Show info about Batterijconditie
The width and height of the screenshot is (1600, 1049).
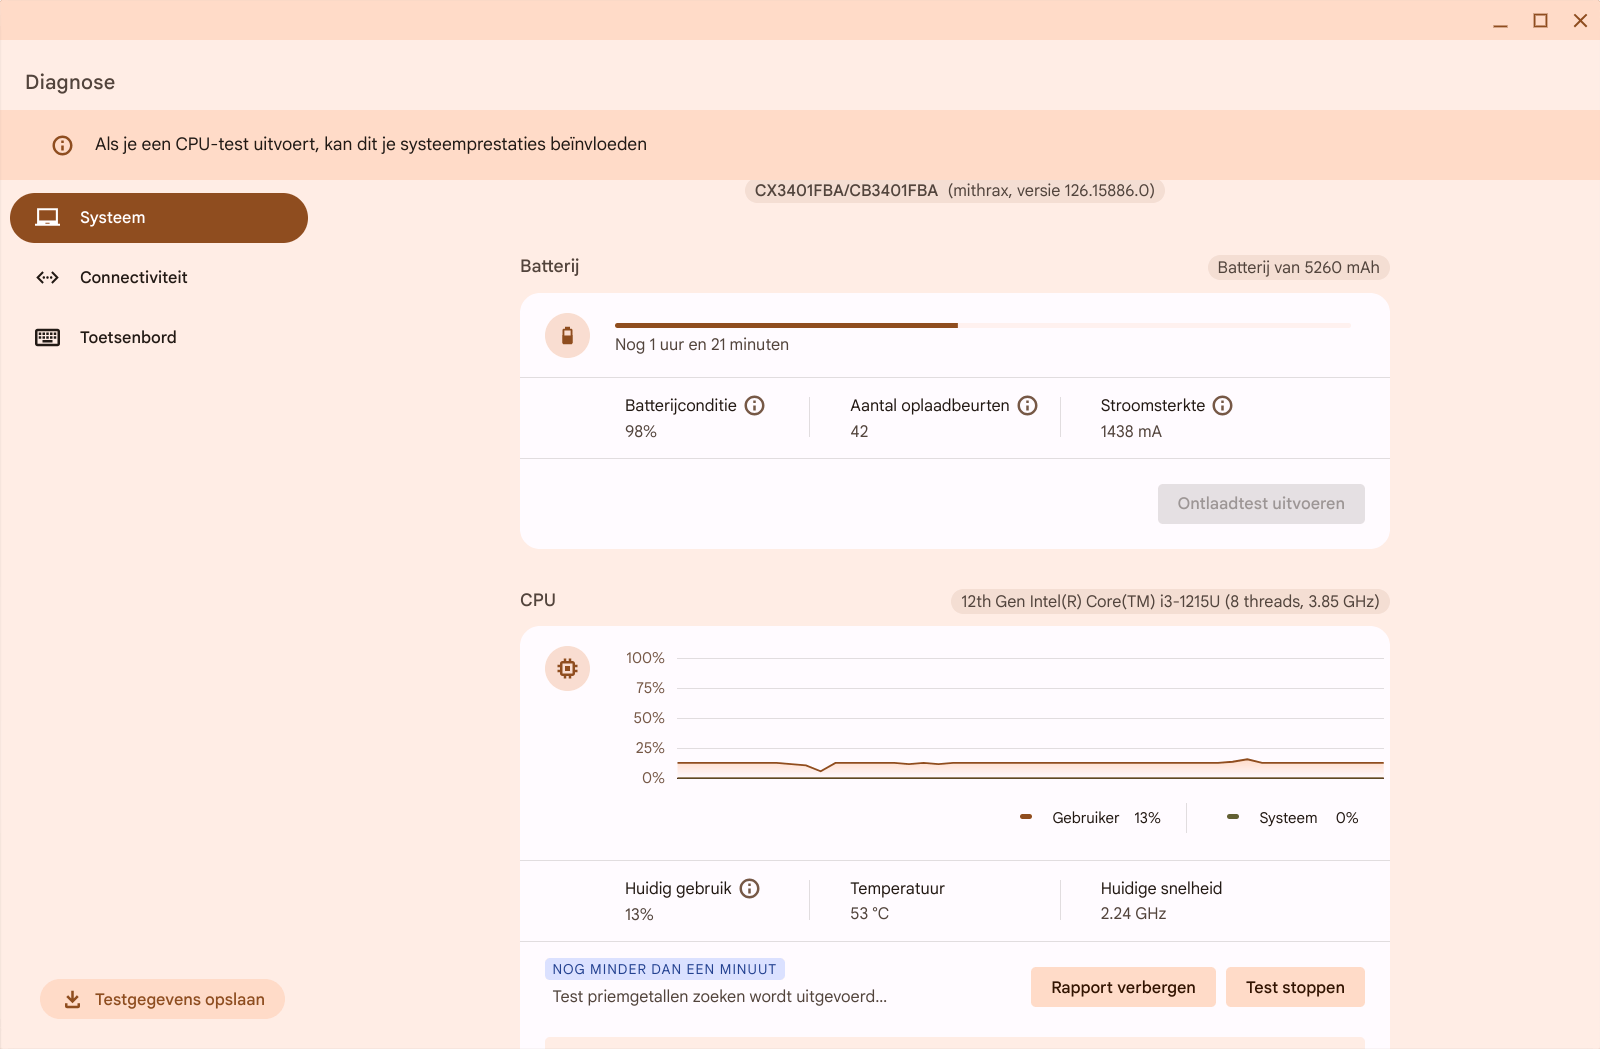[x=755, y=405]
